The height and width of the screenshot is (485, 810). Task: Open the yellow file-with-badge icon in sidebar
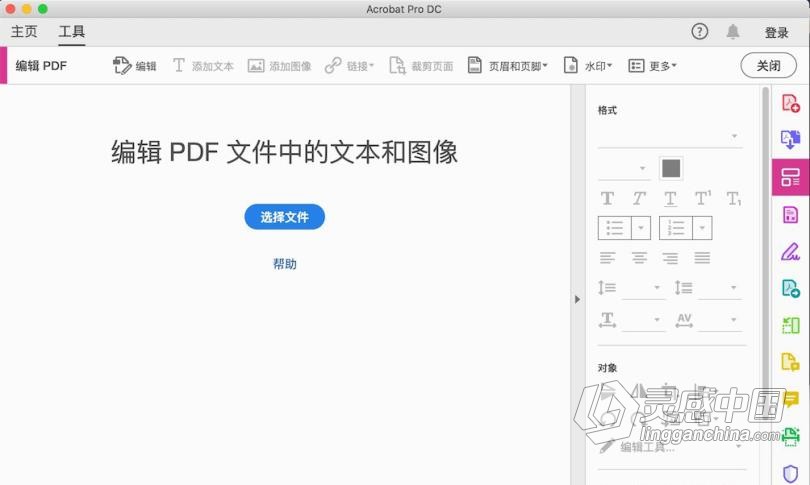[x=790, y=362]
